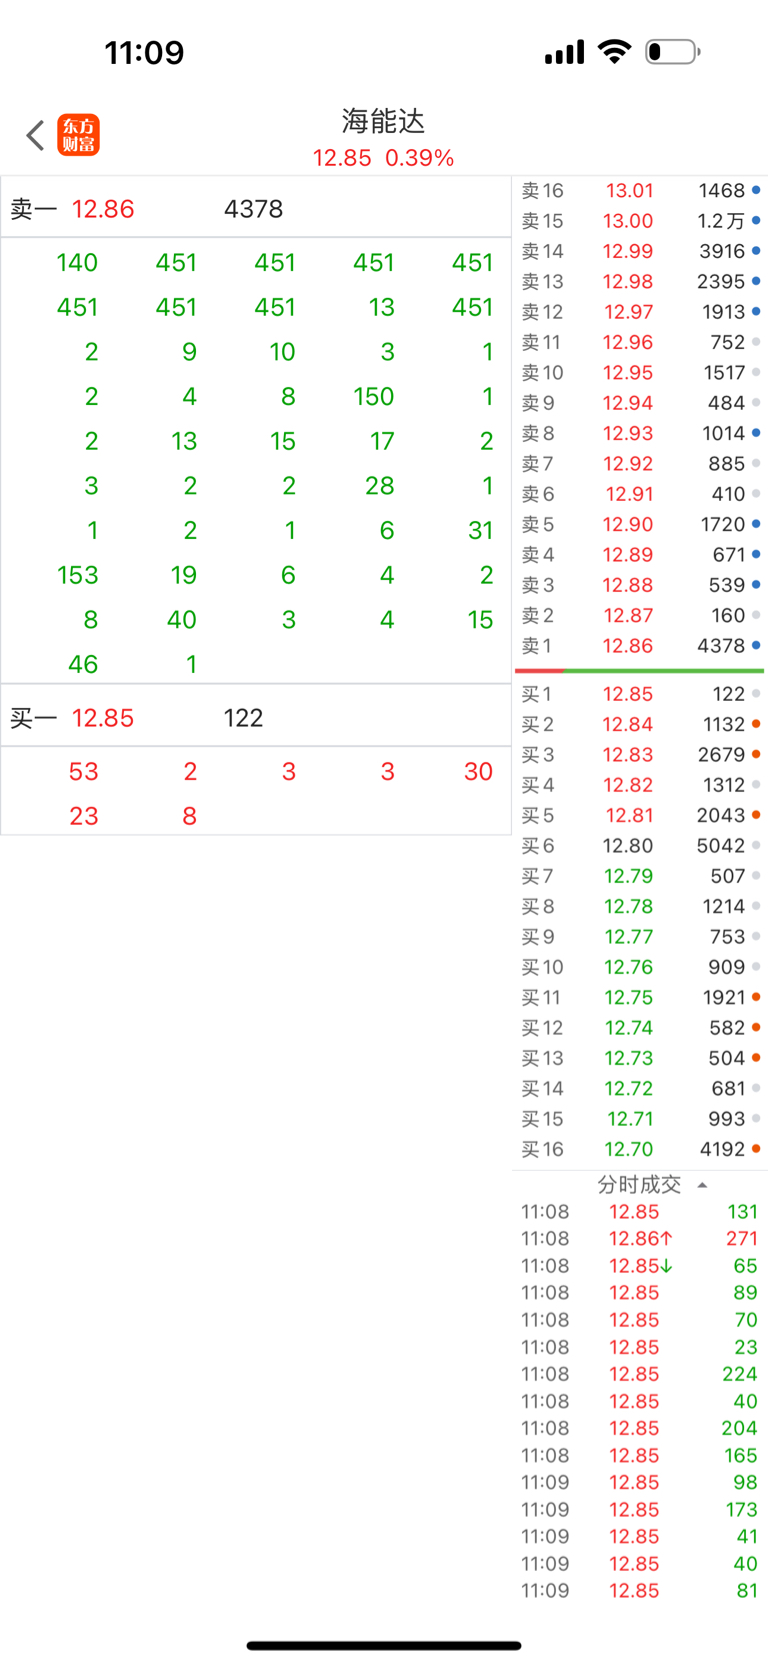
Task: Tap the 11:09 trade with volume 81
Action: (640, 1591)
